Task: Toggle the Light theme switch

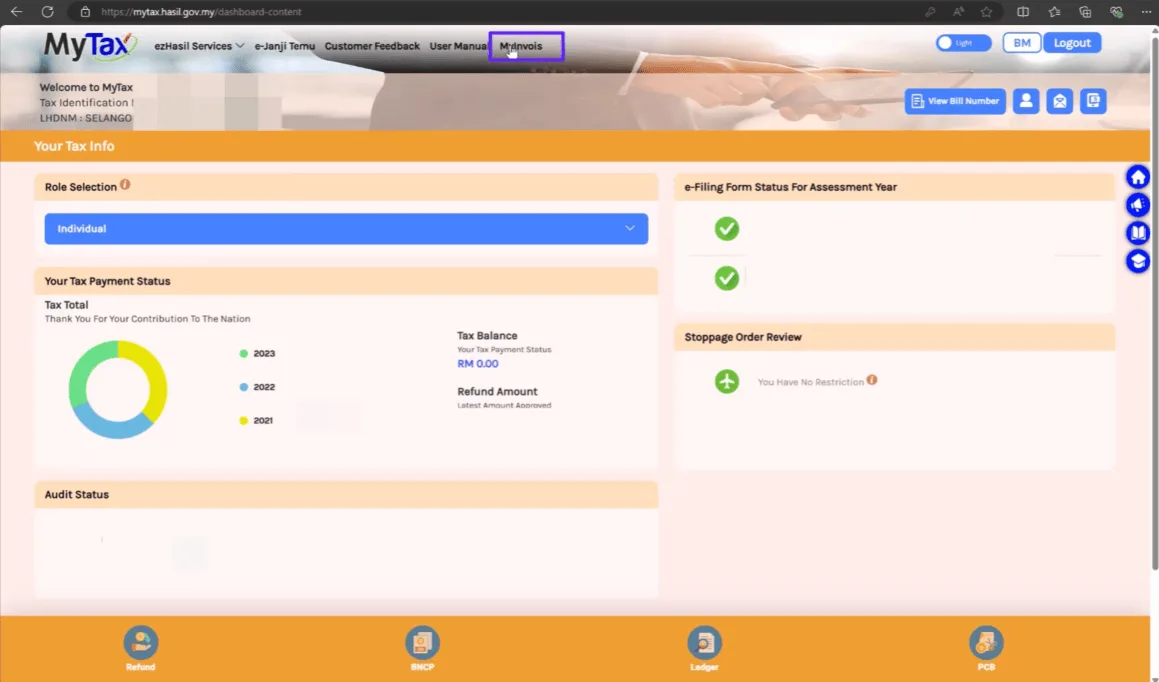Action: (x=963, y=43)
